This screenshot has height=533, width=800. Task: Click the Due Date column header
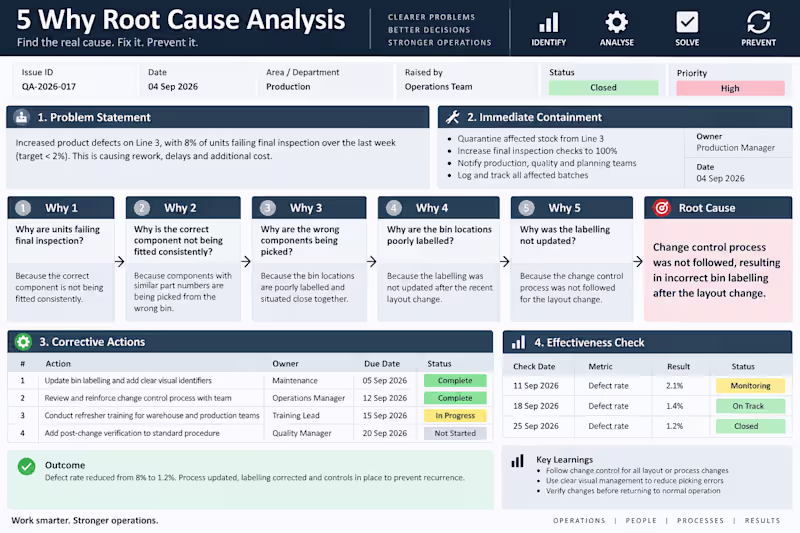coord(382,364)
